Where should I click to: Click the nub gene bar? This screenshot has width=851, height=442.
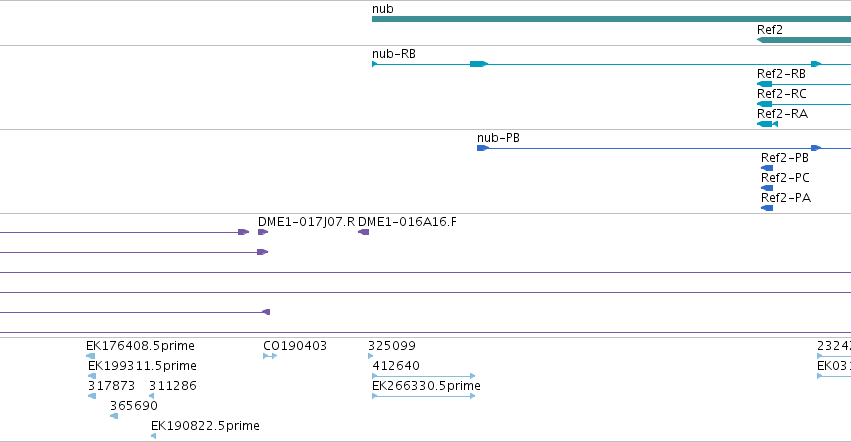pos(611,19)
